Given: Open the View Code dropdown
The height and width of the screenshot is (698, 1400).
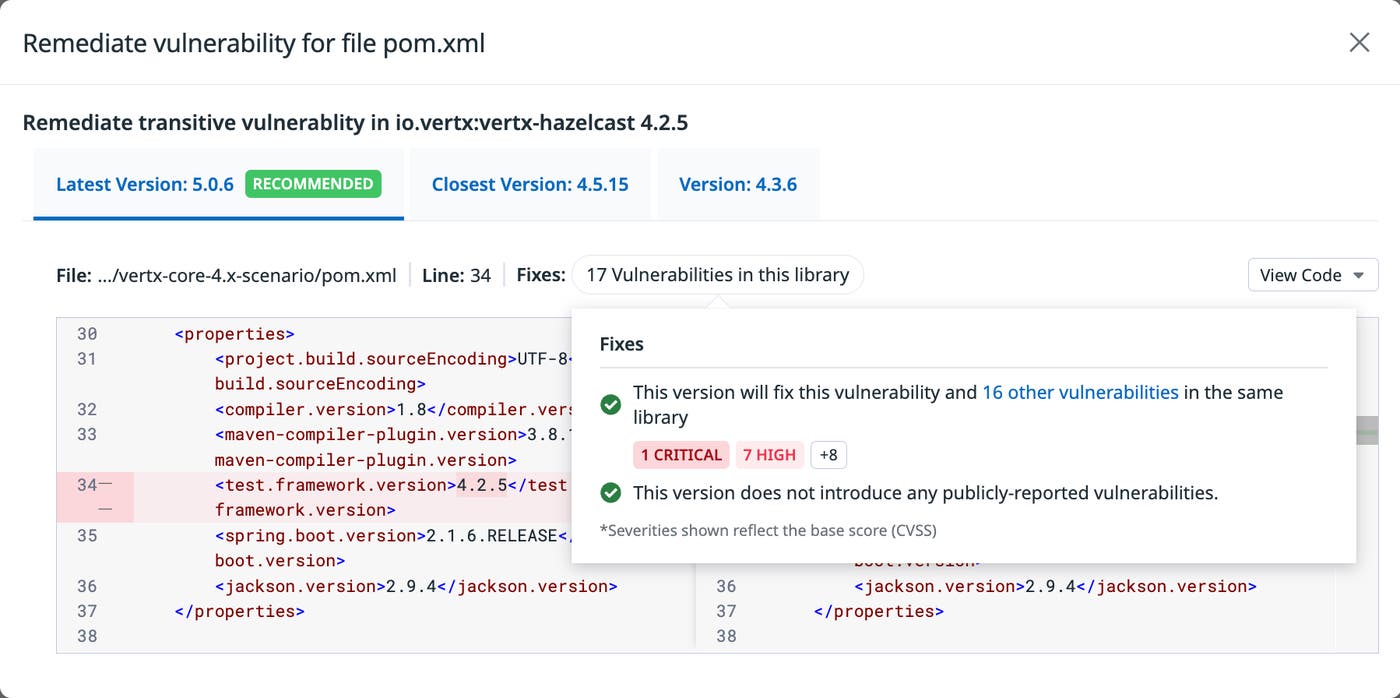Looking at the screenshot, I should point(1312,274).
